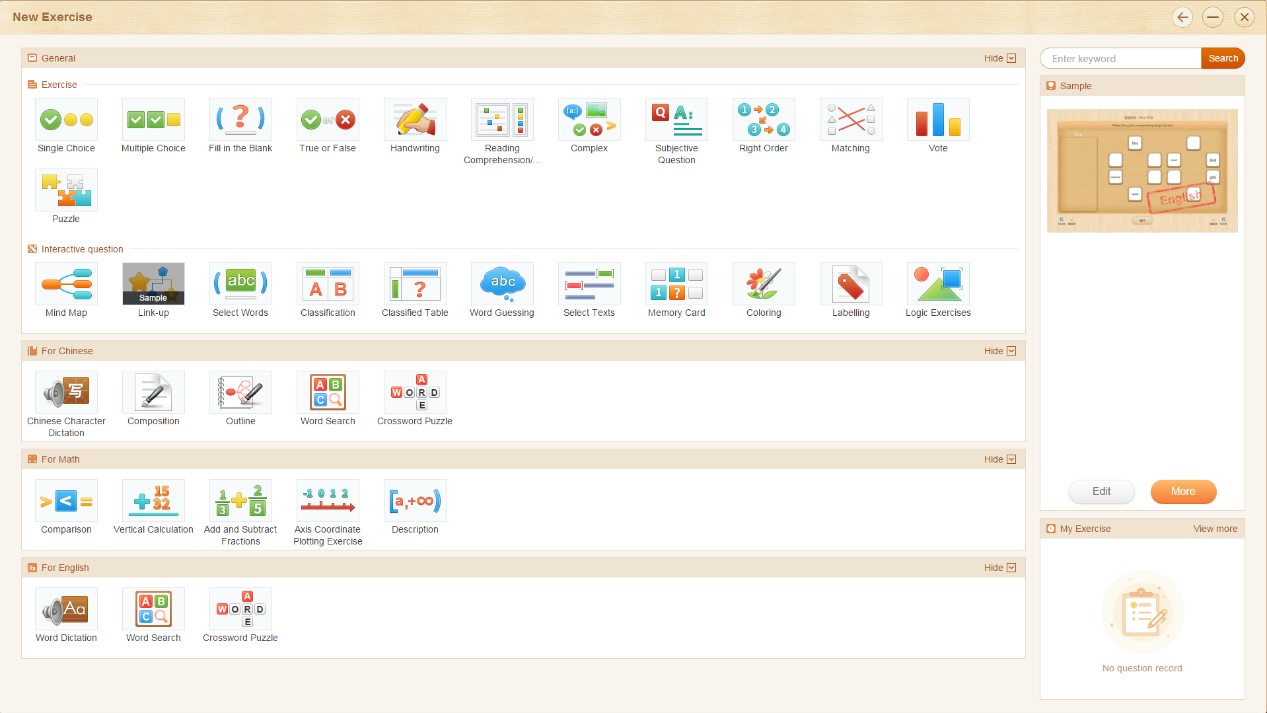Open the Select Words exercise

click(241, 284)
